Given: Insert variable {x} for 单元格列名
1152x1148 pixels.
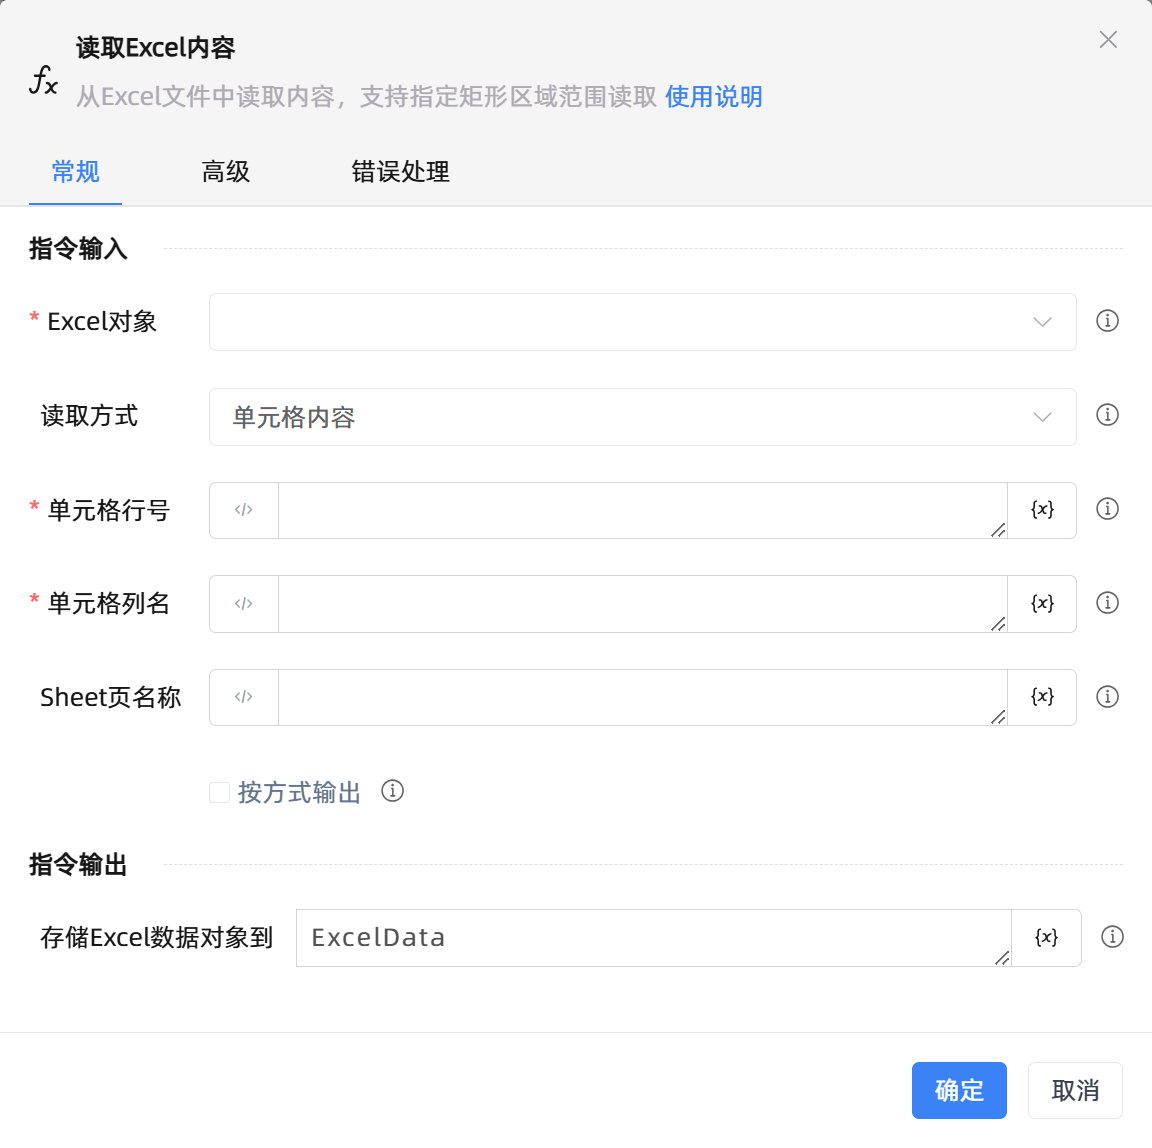Looking at the screenshot, I should coord(1042,604).
